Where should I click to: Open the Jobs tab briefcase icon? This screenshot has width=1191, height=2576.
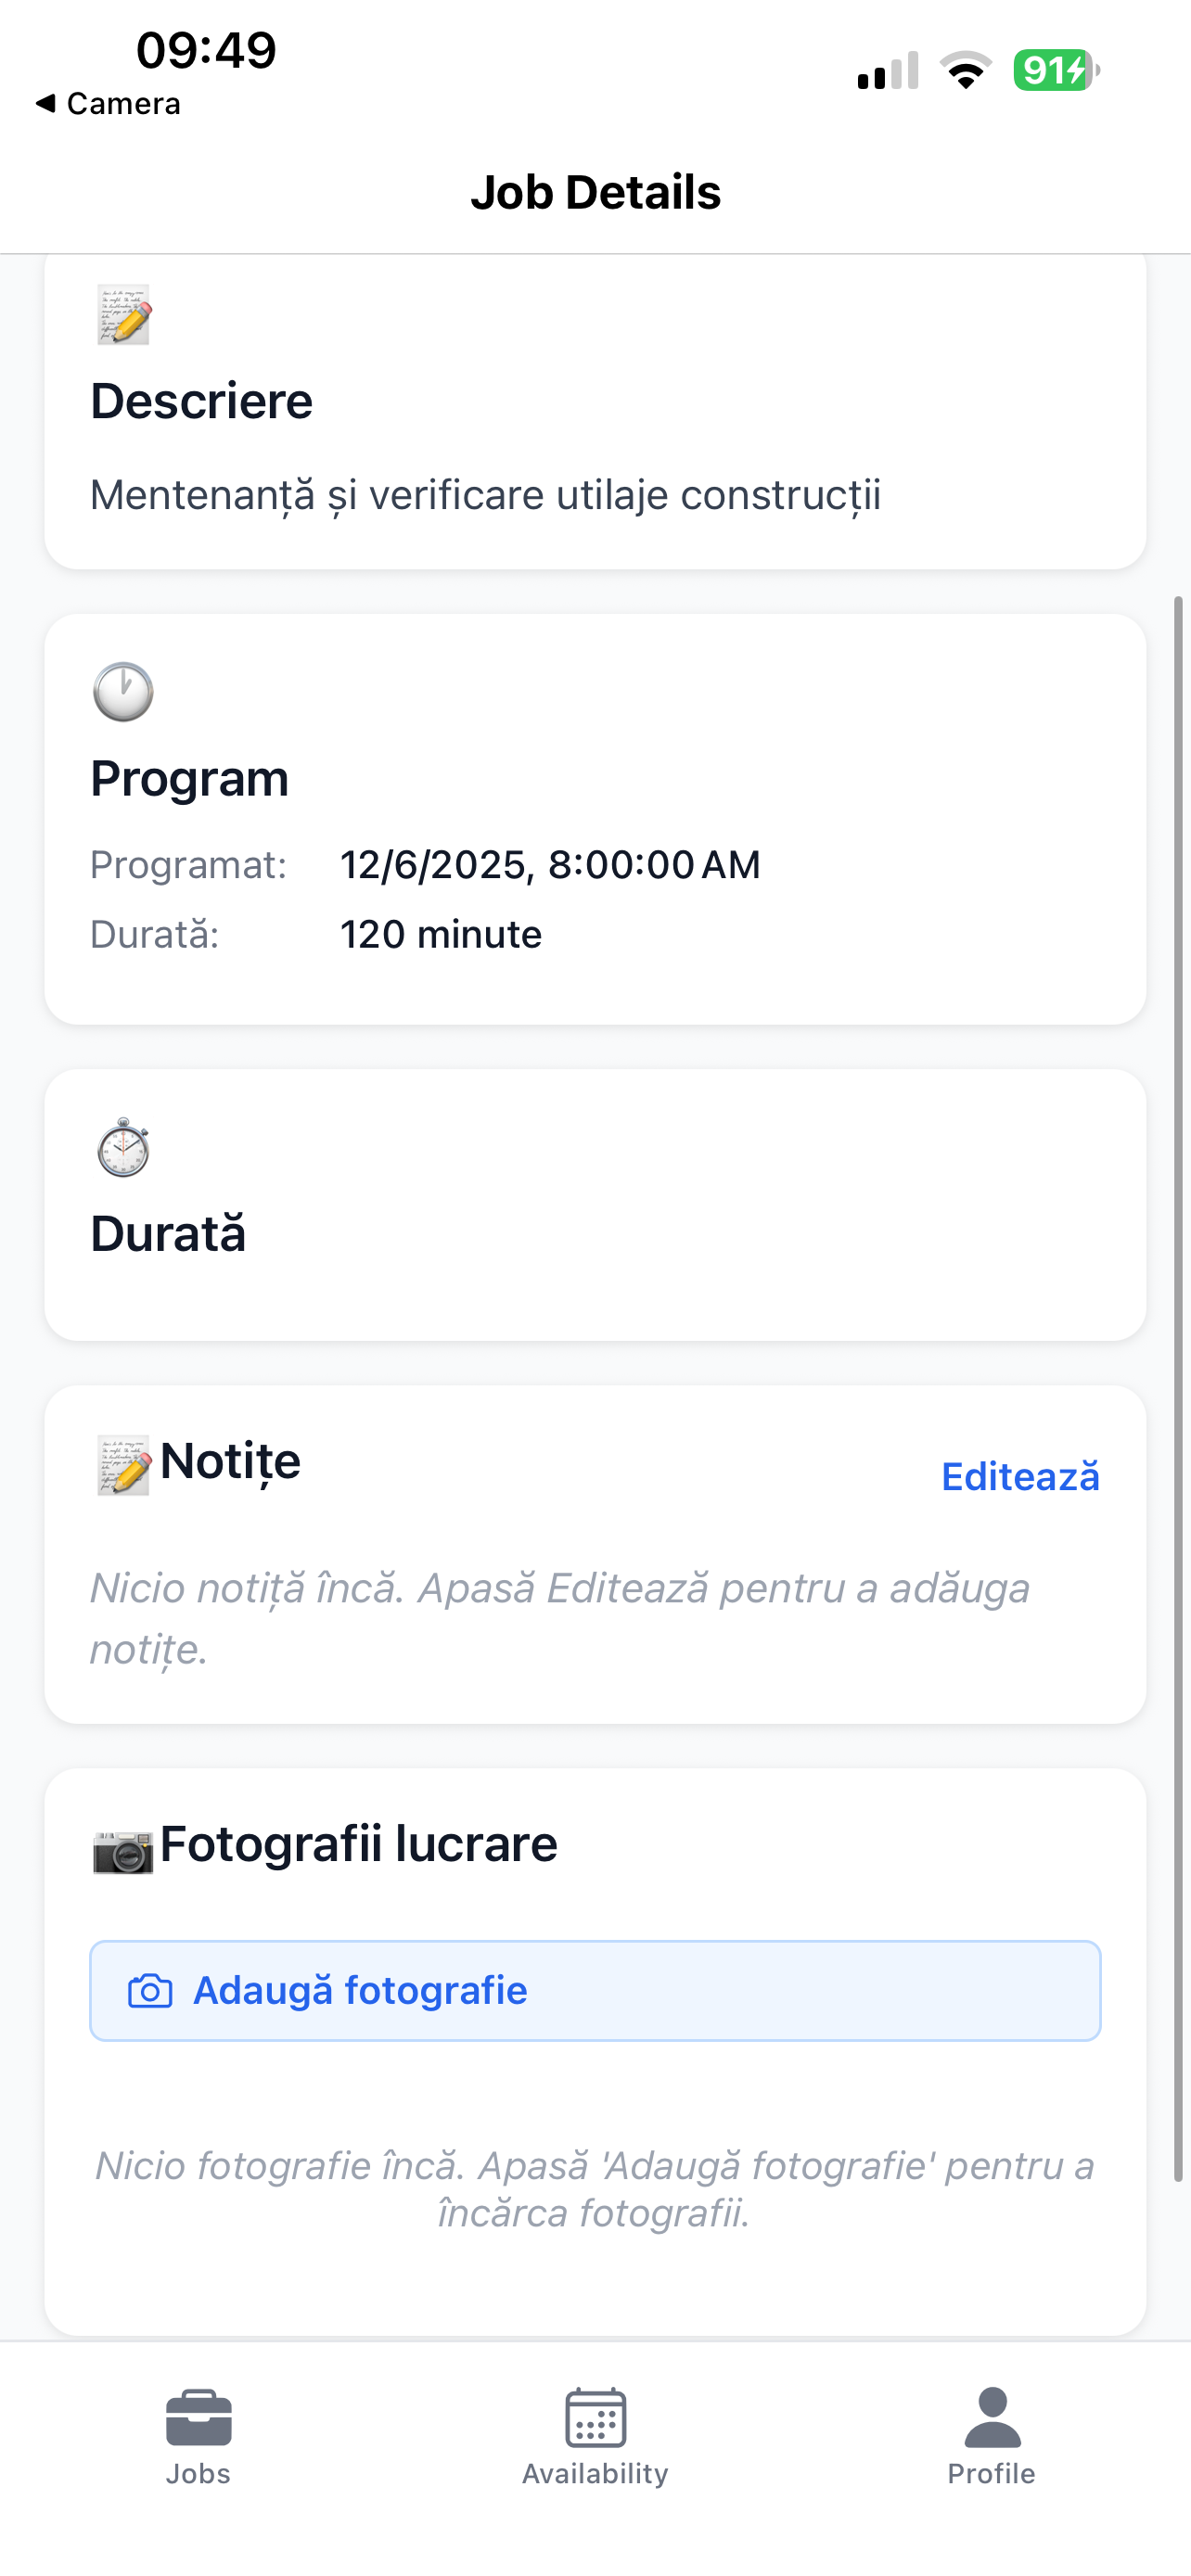198,2418
